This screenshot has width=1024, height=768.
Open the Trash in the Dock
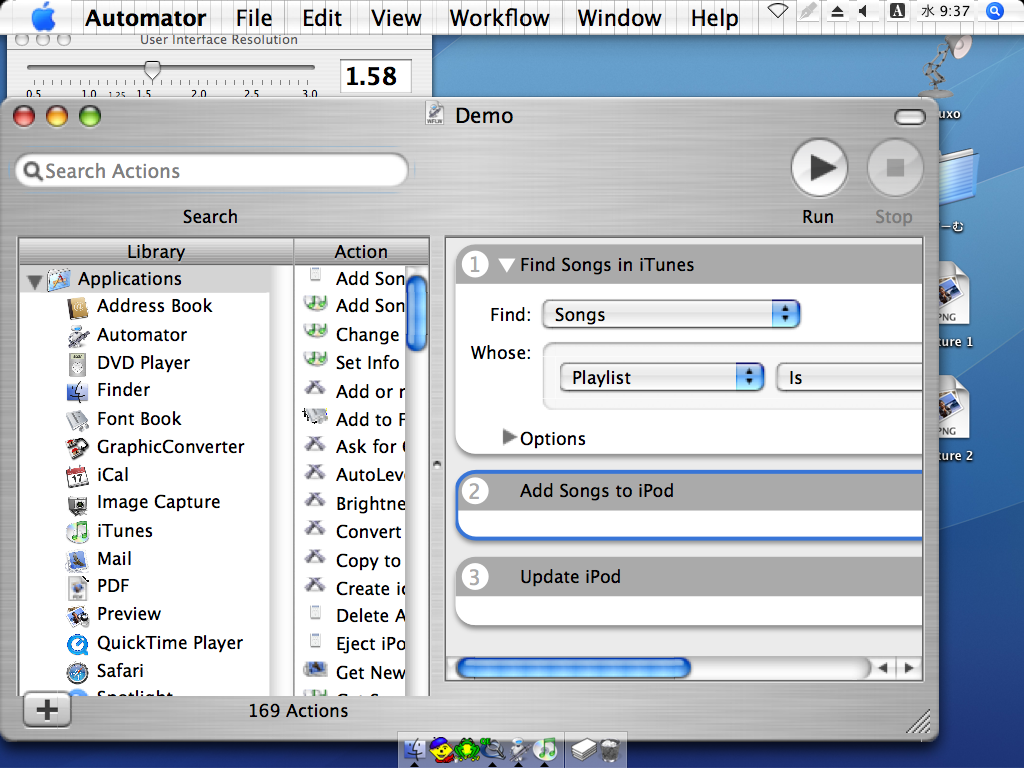(x=610, y=750)
